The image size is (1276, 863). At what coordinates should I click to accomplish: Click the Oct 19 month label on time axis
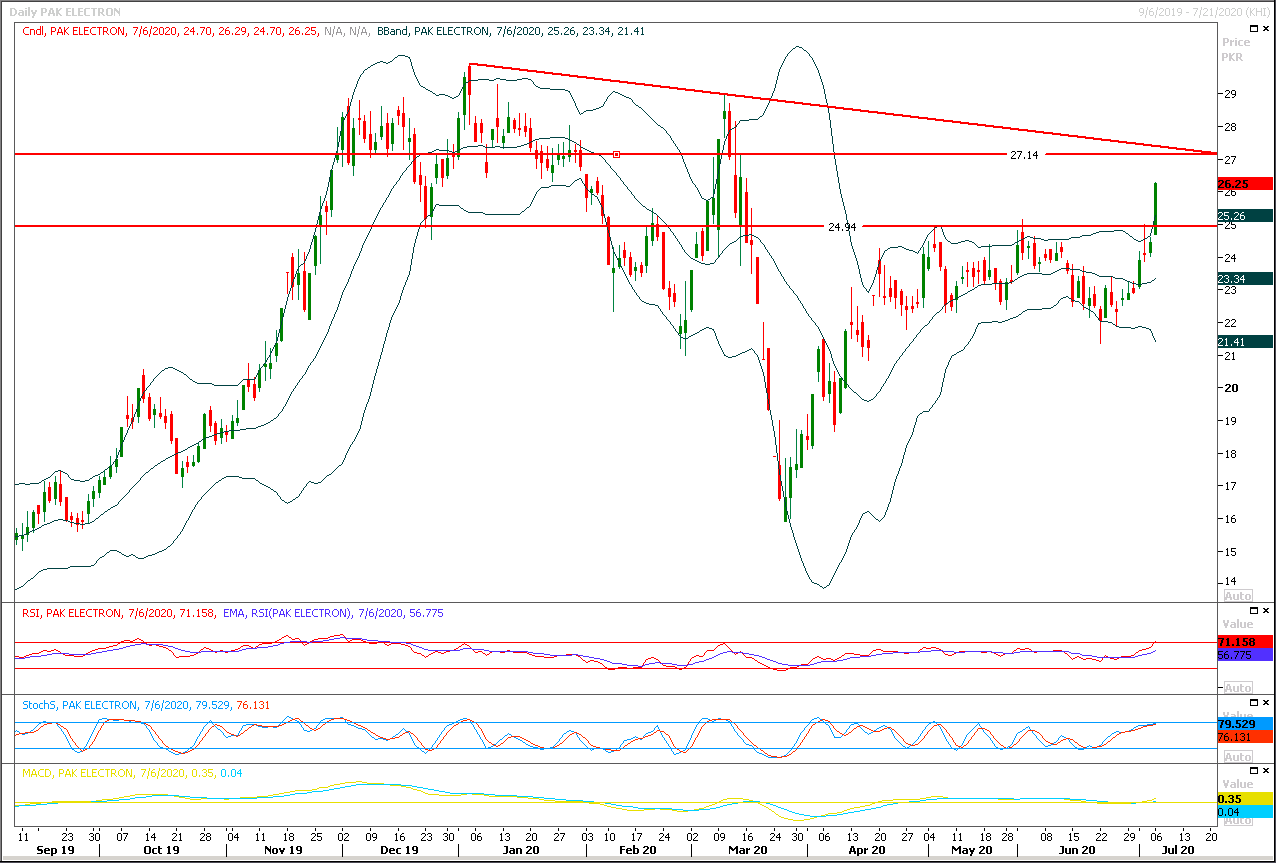162,851
